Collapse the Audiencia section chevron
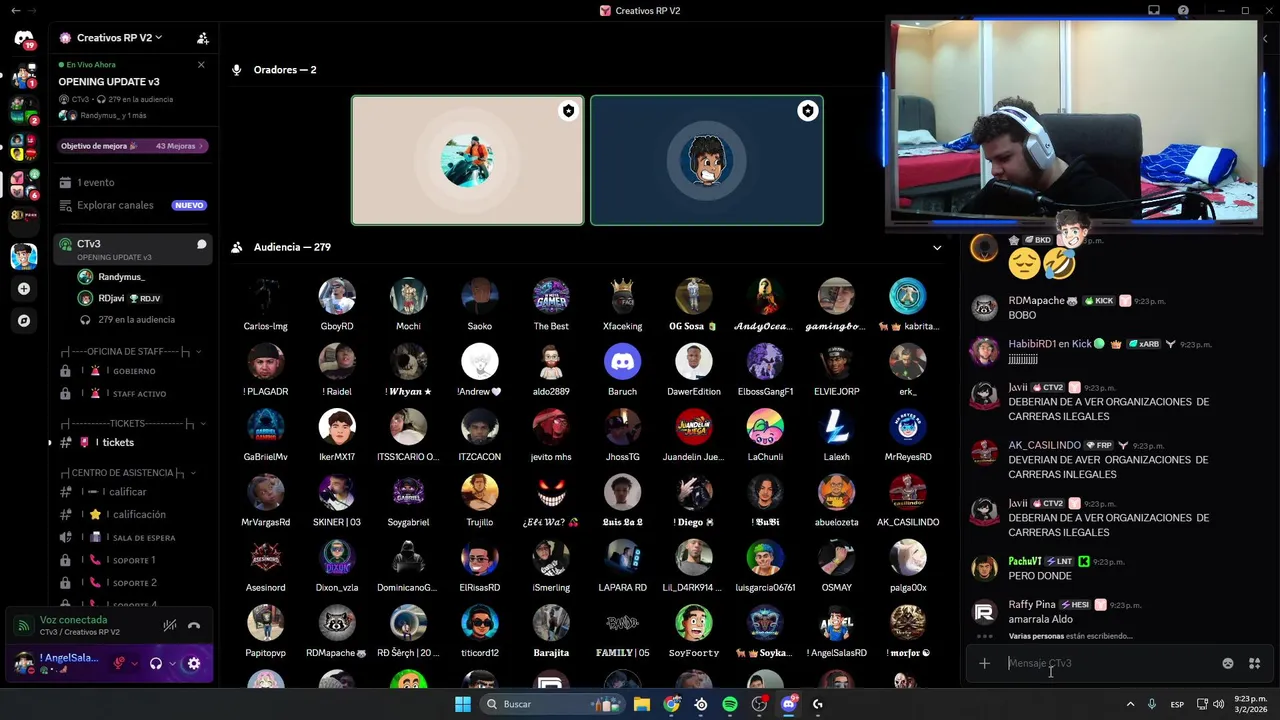1280x720 pixels. (x=937, y=247)
